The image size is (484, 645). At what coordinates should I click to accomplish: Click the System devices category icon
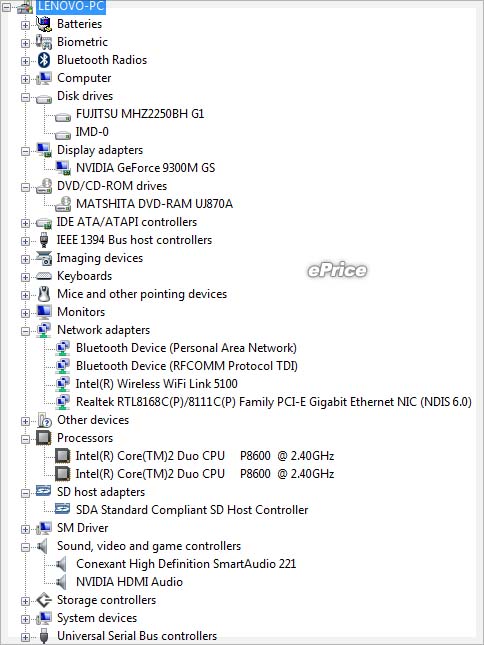click(x=44, y=618)
